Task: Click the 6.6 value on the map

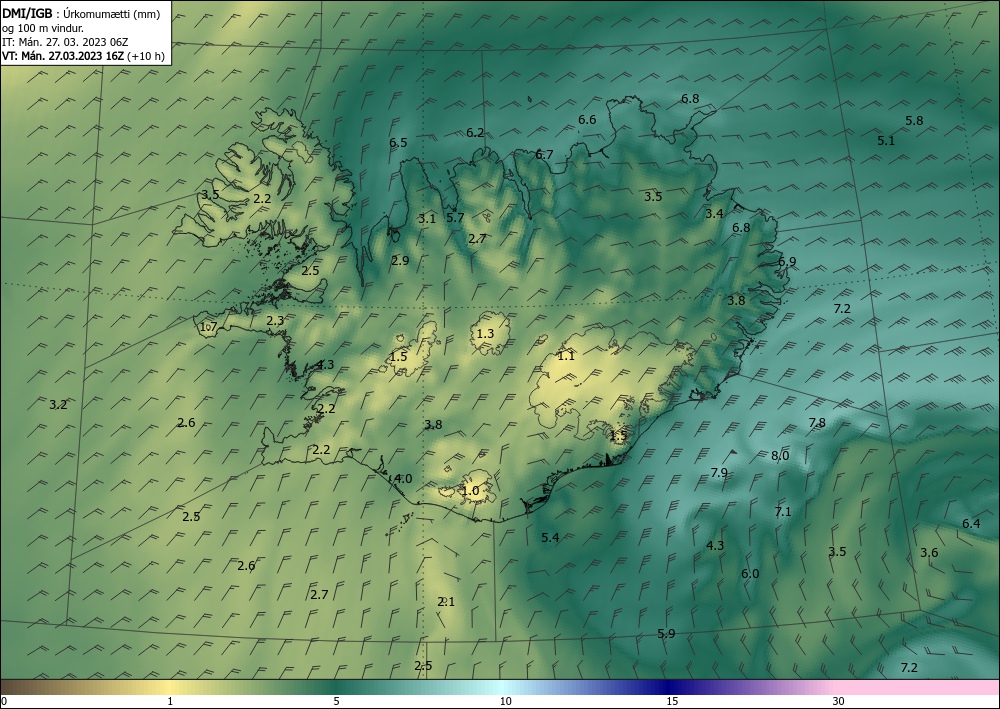Action: 587,120
